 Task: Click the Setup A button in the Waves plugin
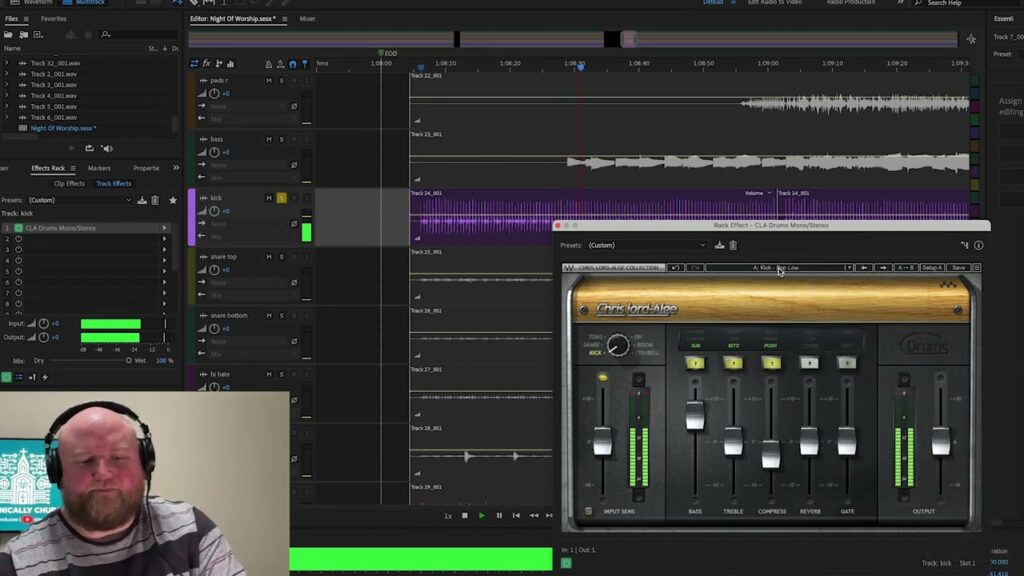[x=932, y=268]
